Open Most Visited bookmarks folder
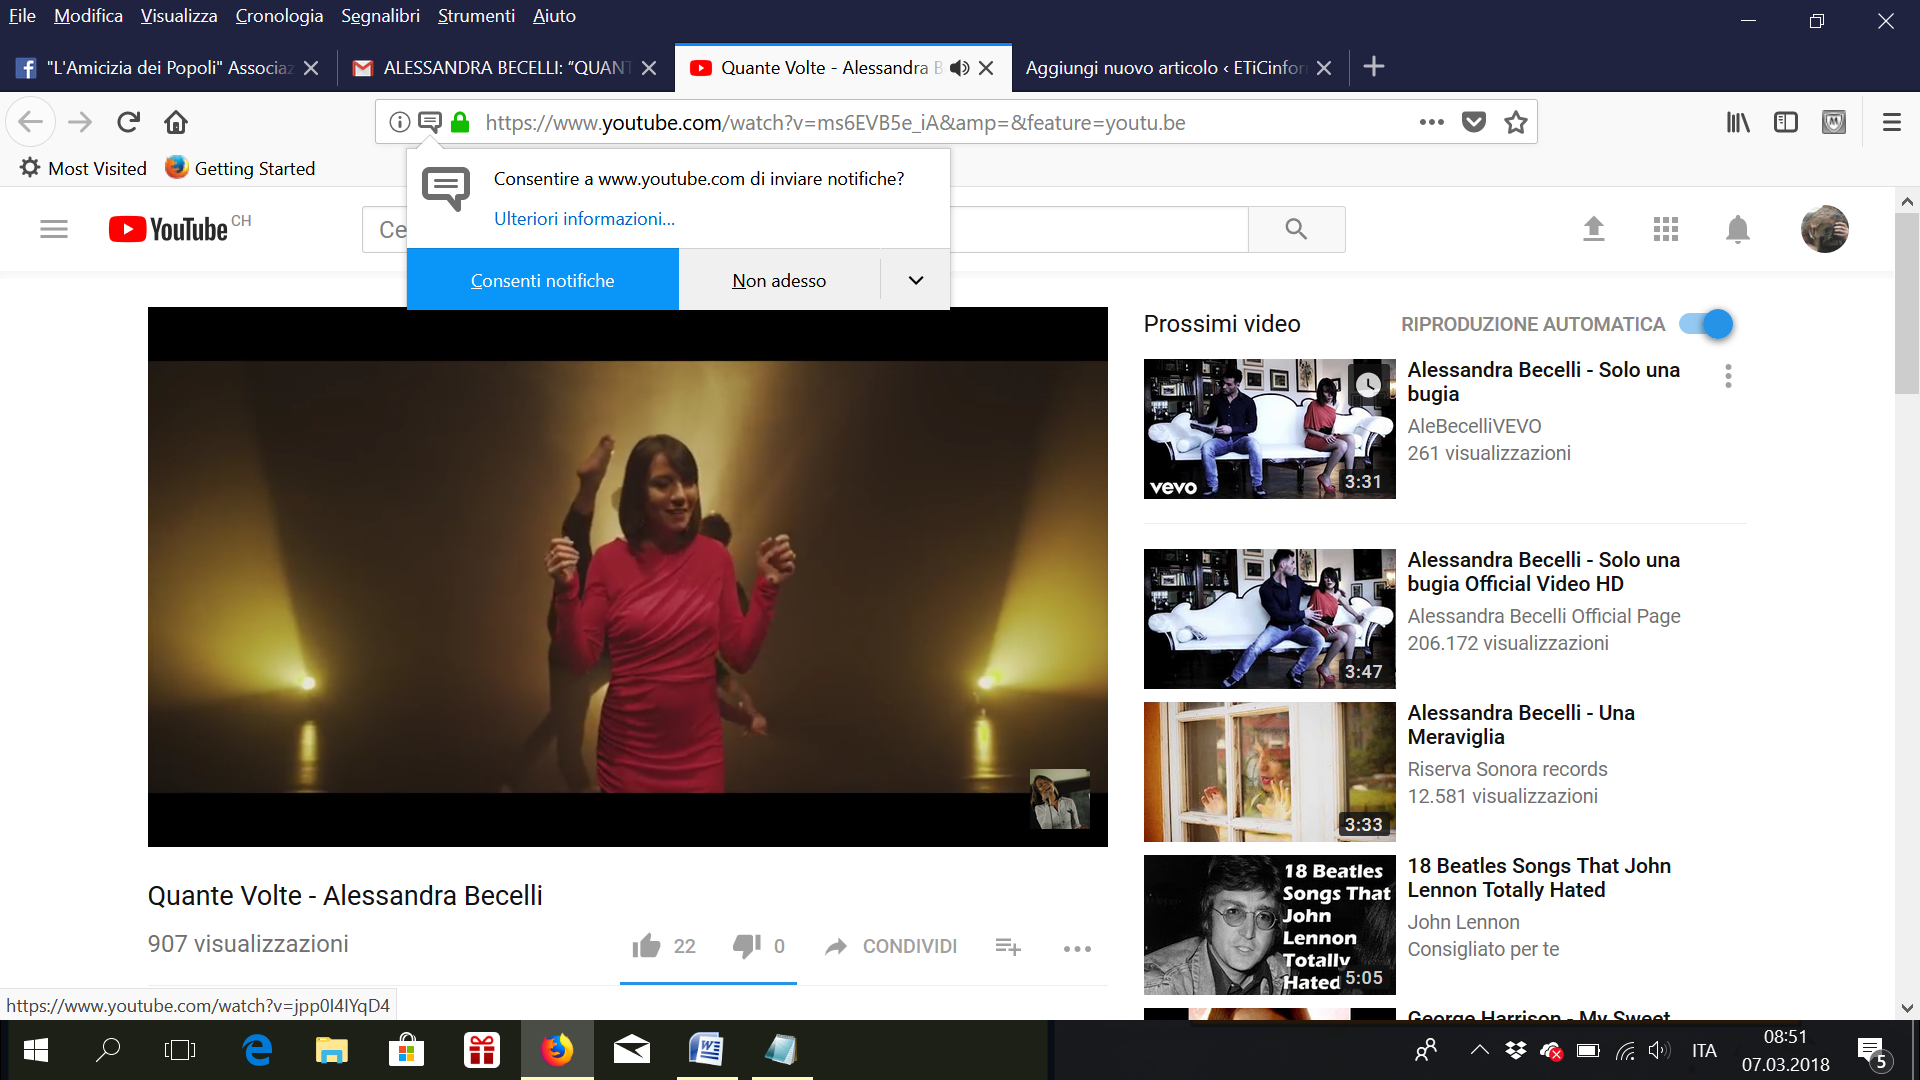Screen dimensions: 1920x1080 tap(84, 168)
